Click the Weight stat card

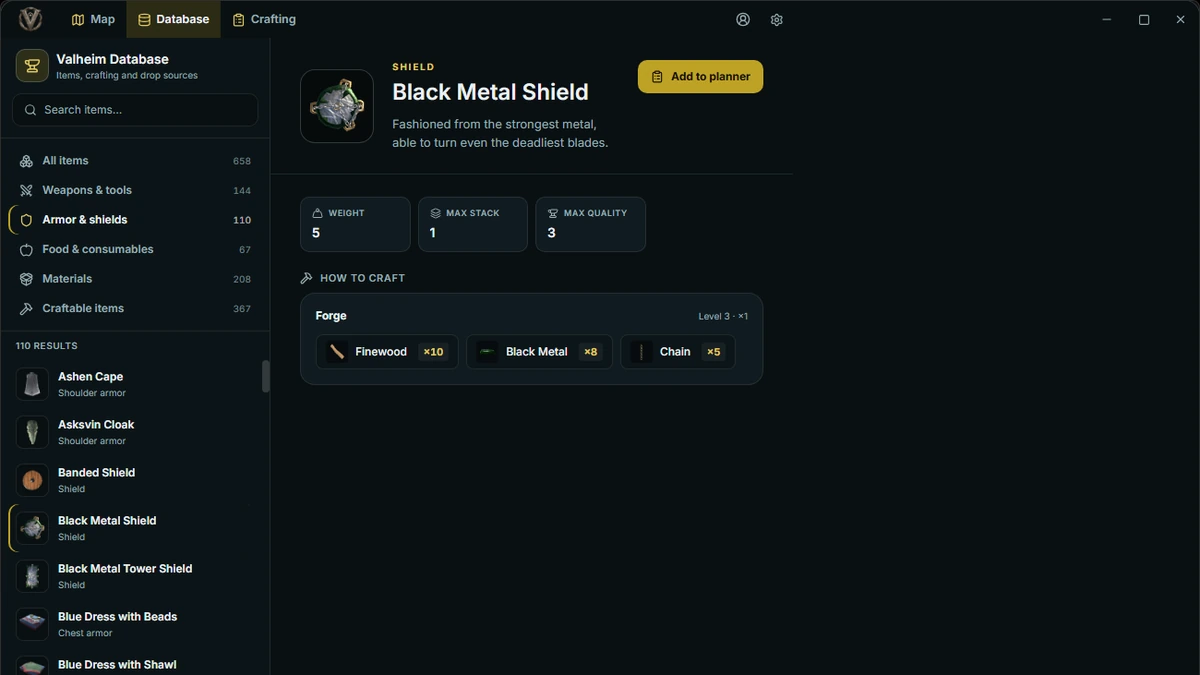[x=355, y=224]
